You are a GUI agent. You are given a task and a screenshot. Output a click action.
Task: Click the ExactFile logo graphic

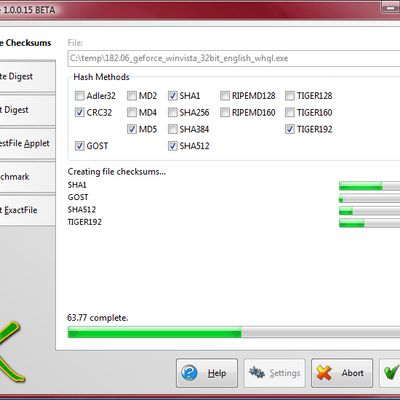[12, 351]
